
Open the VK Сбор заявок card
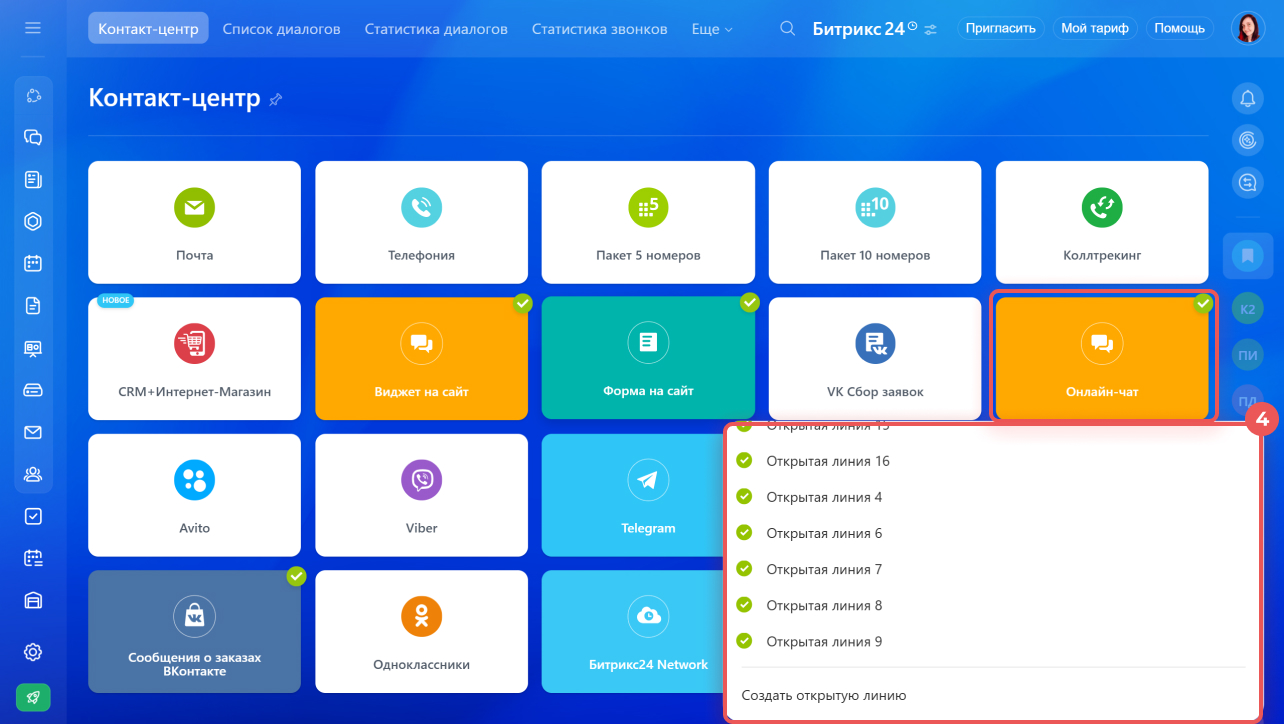pyautogui.click(x=875, y=358)
